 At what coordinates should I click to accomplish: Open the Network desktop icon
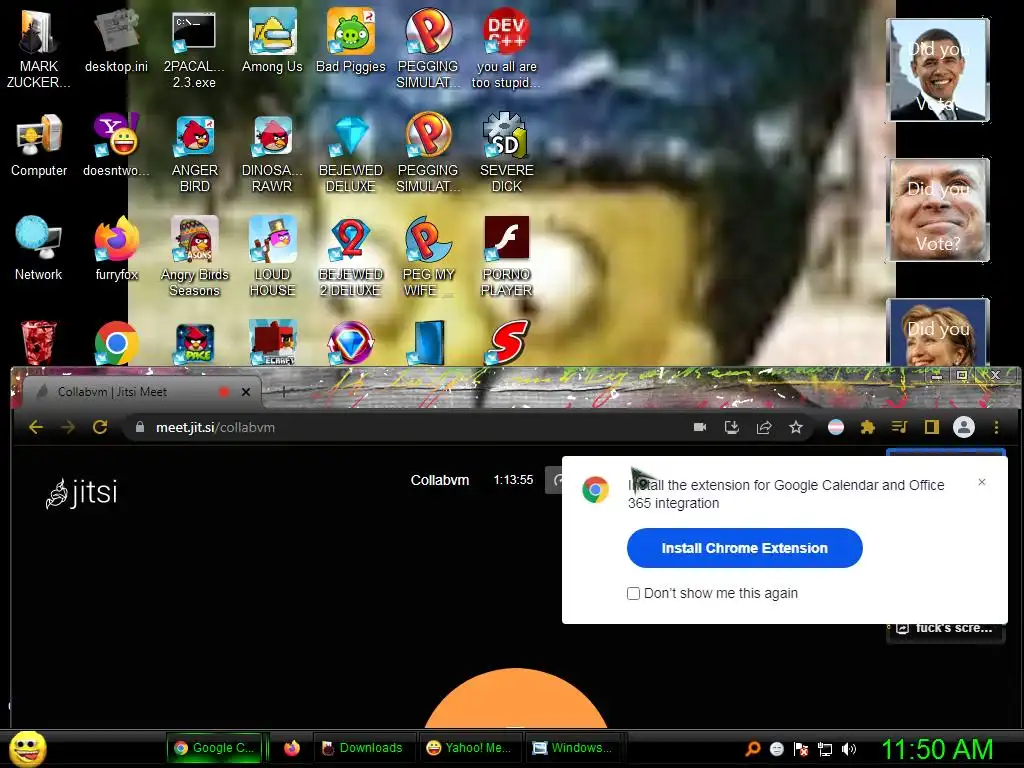click(x=39, y=248)
